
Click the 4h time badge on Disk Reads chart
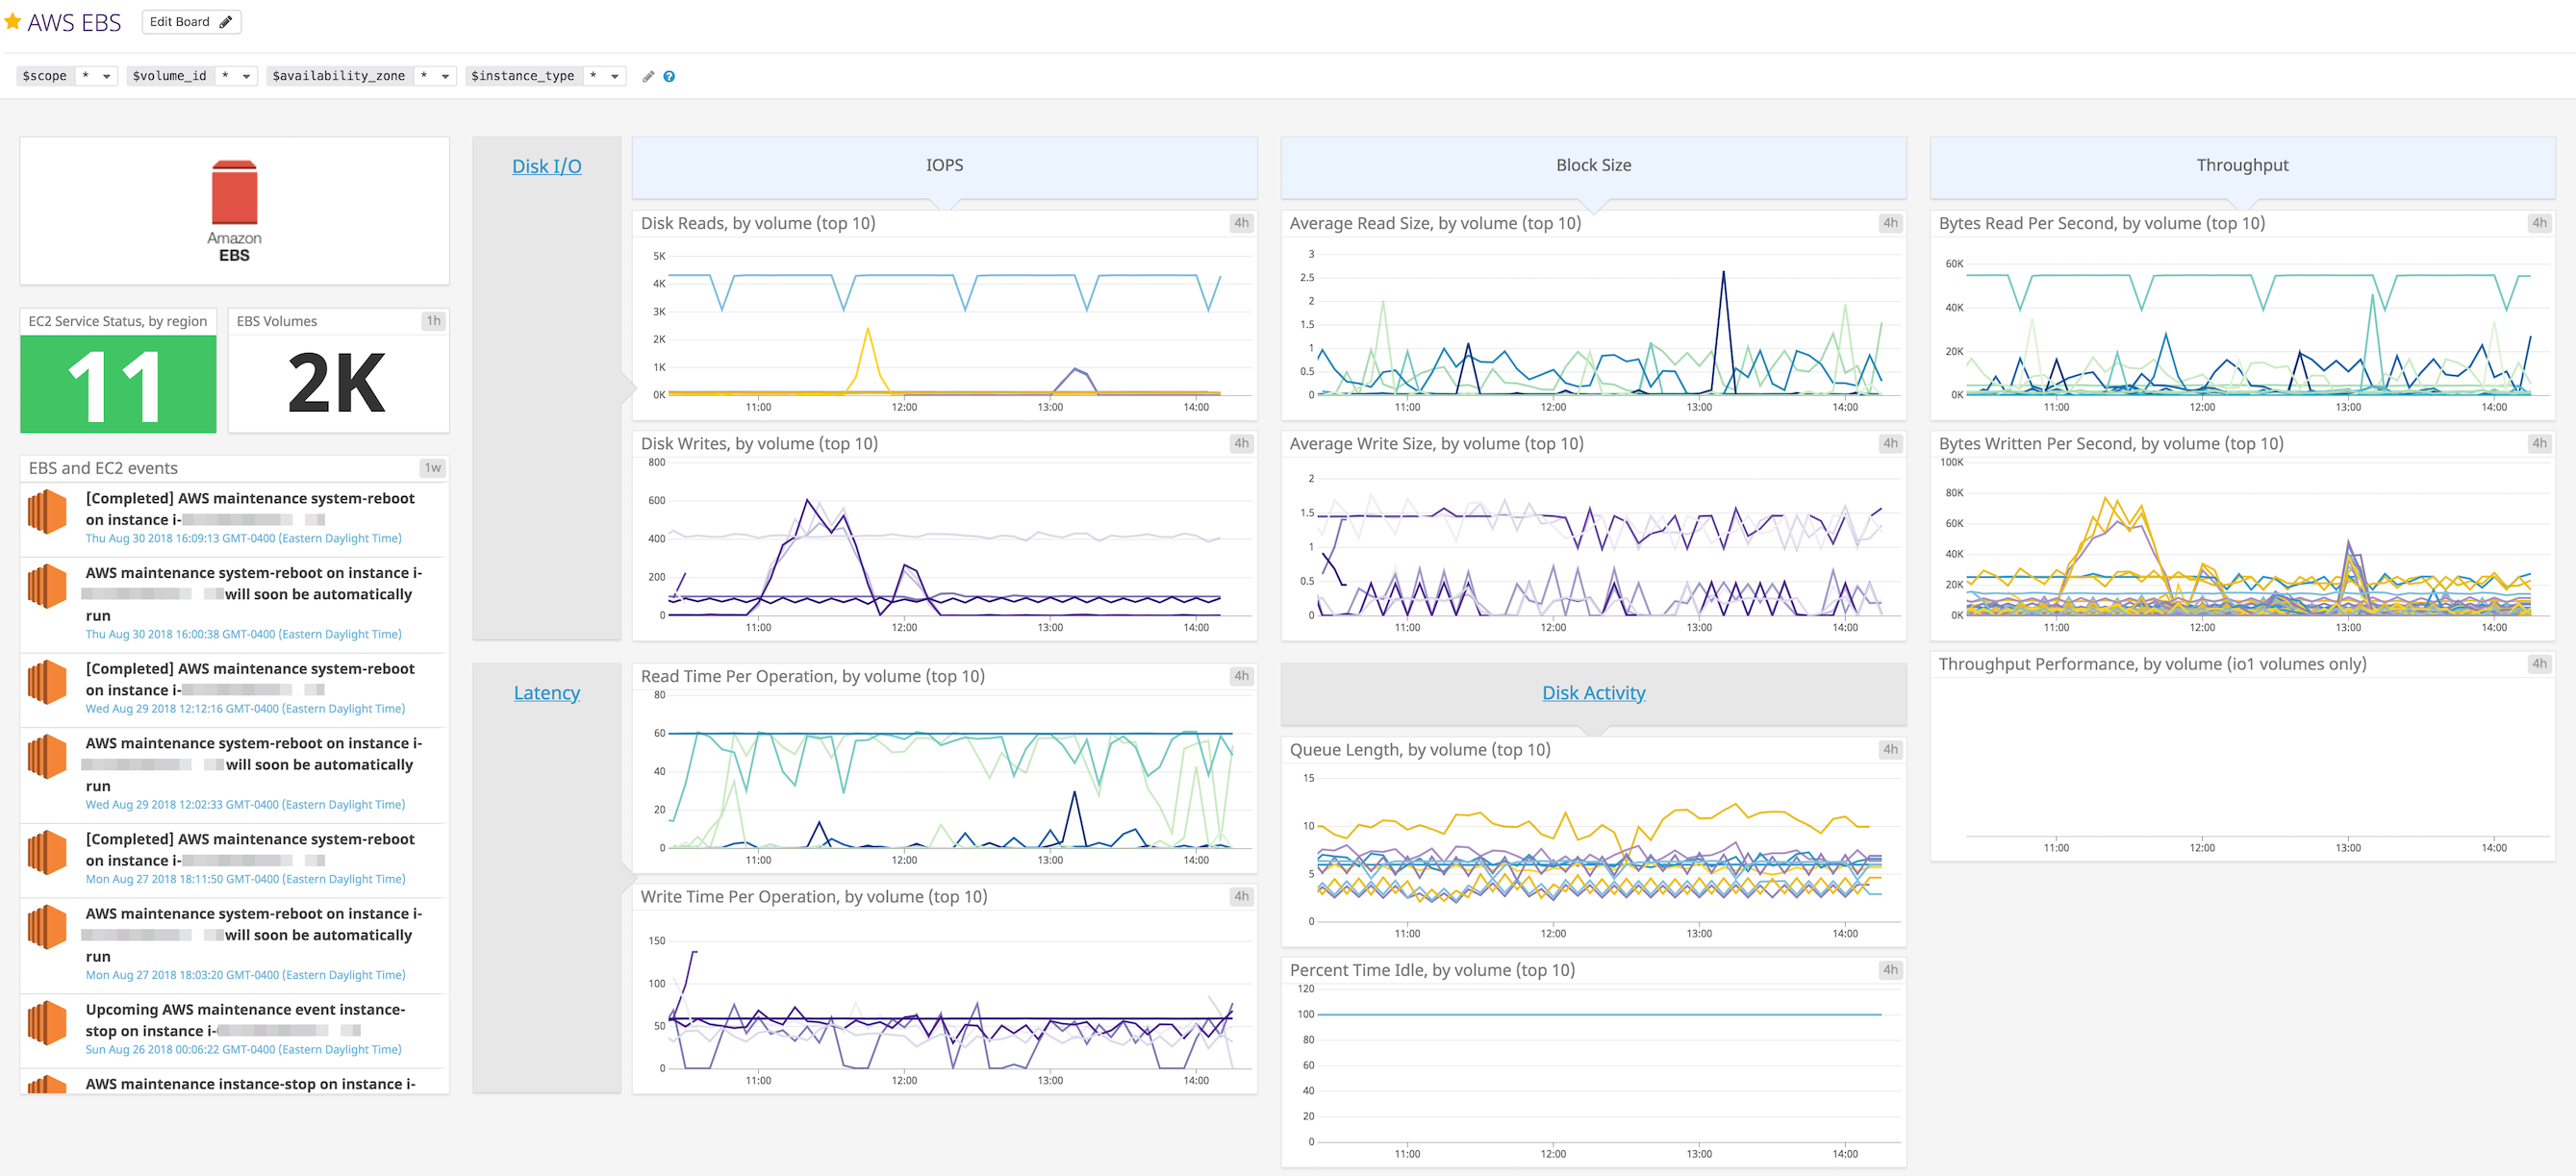pos(1241,222)
